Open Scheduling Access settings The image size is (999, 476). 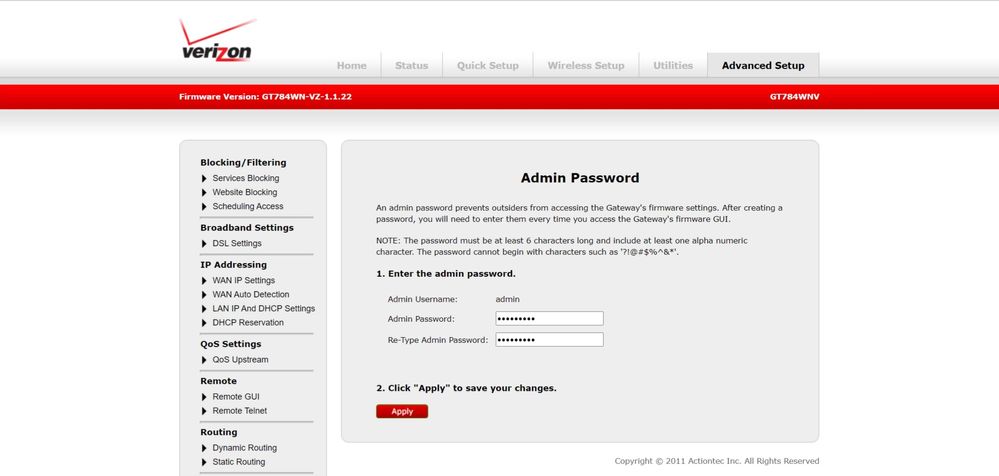pyautogui.click(x=248, y=207)
